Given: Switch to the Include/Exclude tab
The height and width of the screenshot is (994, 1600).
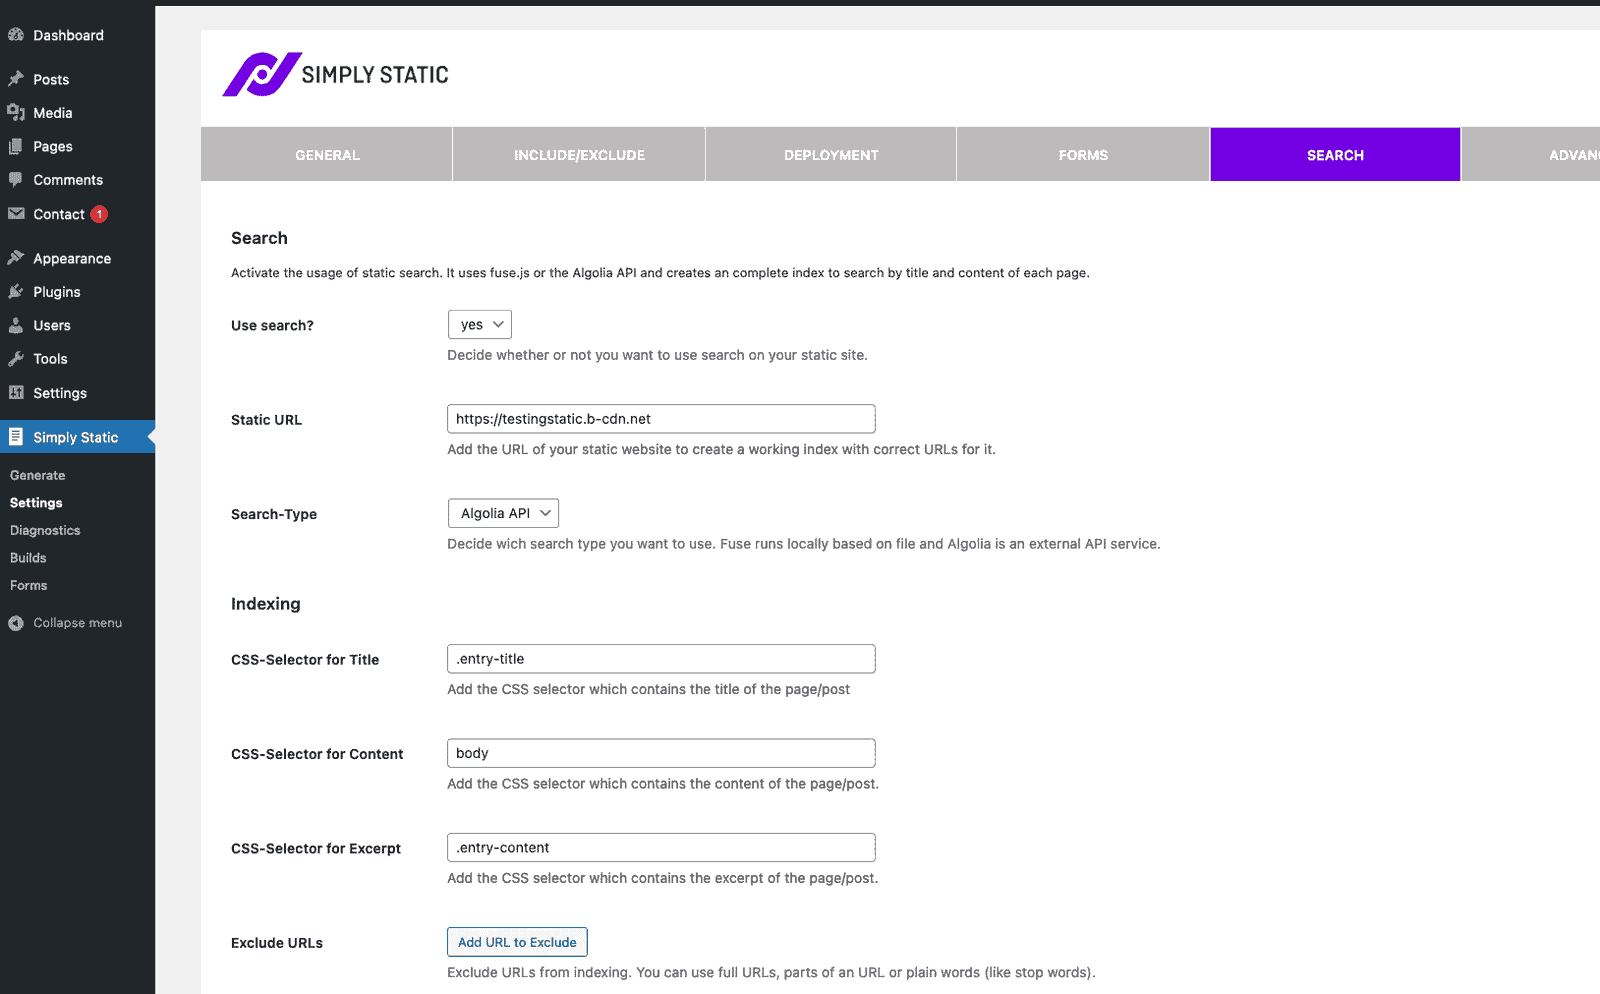Looking at the screenshot, I should click(579, 155).
